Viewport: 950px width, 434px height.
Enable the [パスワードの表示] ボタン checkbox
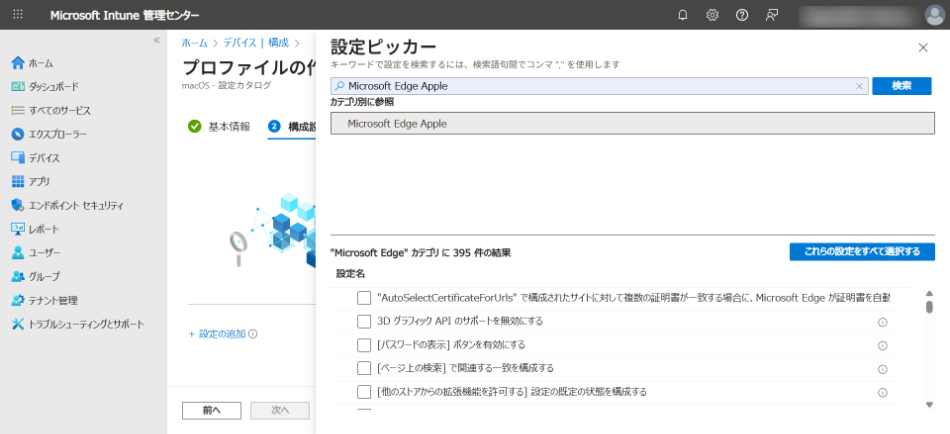[364, 345]
